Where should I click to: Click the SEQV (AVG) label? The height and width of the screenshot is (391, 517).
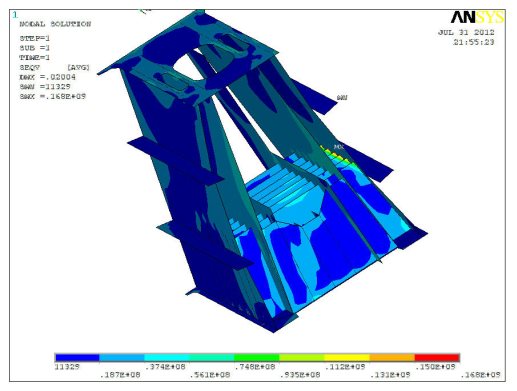click(54, 67)
